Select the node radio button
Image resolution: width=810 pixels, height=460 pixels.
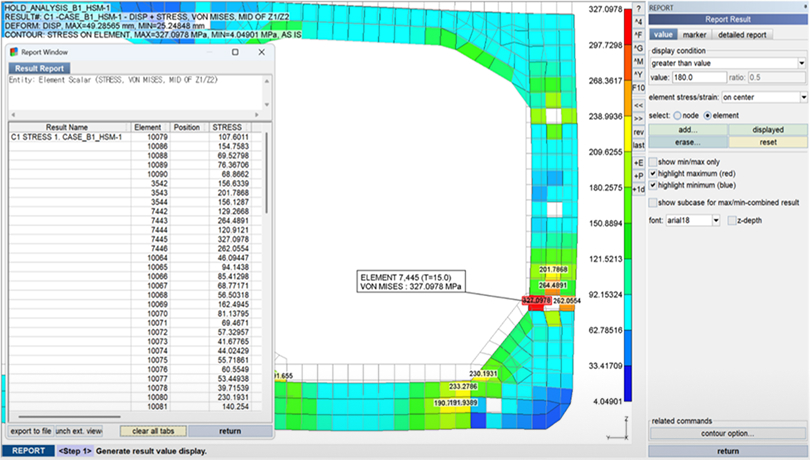677,115
